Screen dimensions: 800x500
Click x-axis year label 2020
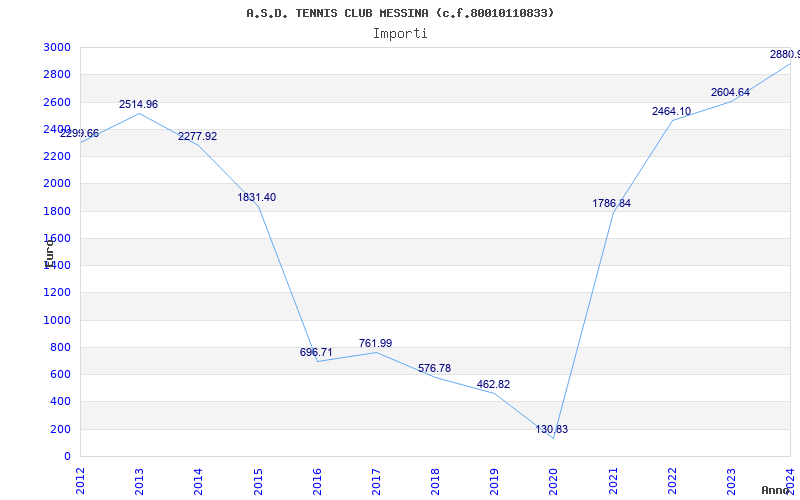click(x=554, y=481)
